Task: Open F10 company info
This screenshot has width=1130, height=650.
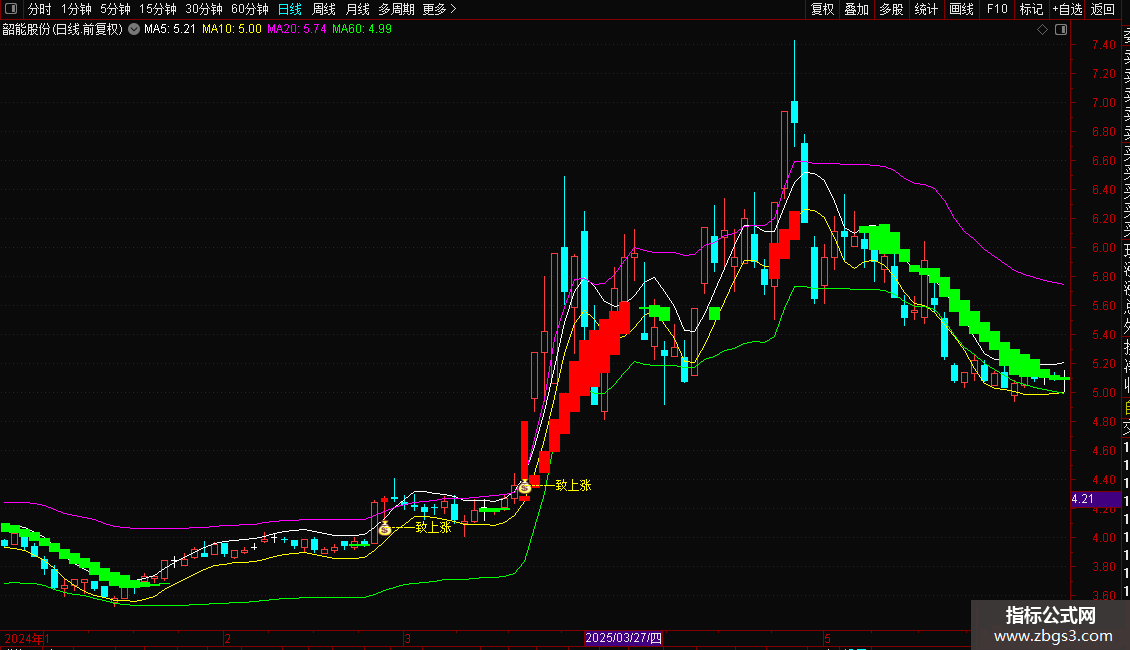Action: point(997,9)
